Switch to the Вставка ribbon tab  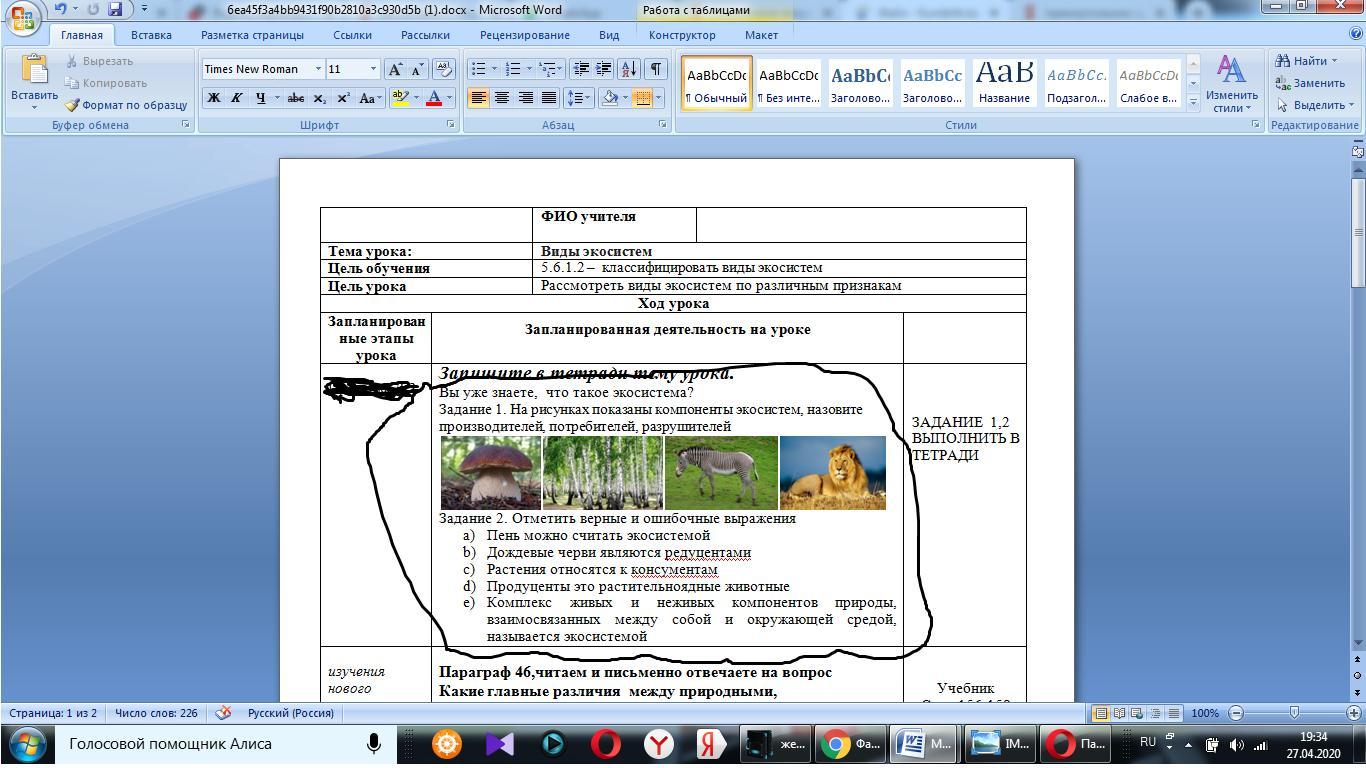coord(151,35)
